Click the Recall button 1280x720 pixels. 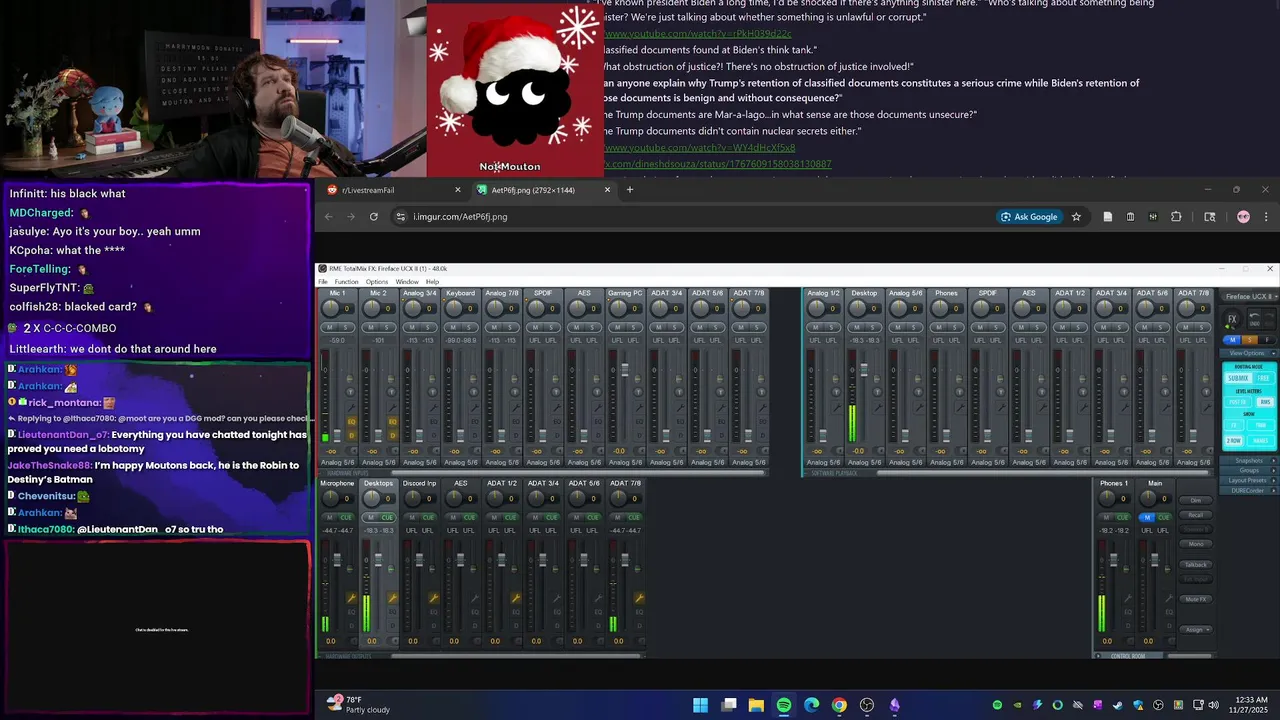(x=1196, y=515)
